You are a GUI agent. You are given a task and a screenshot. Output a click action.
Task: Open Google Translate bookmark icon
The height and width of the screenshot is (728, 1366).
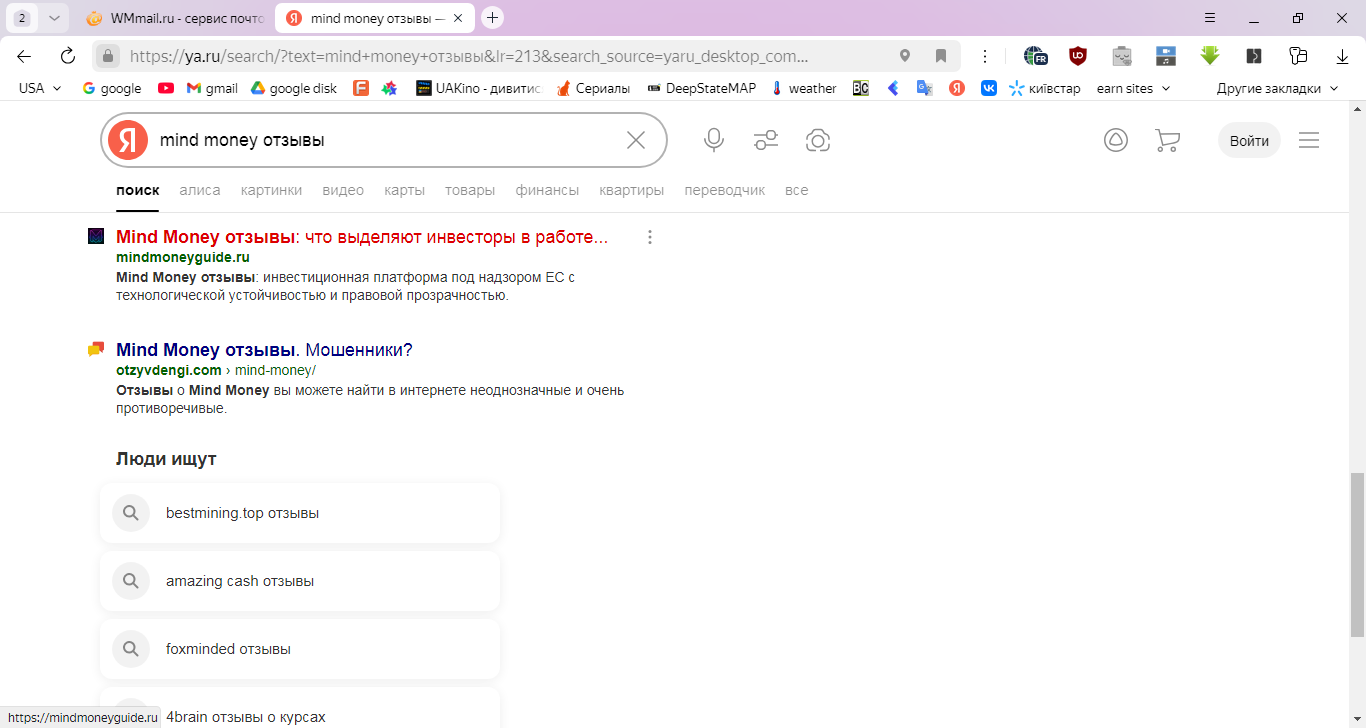click(925, 88)
